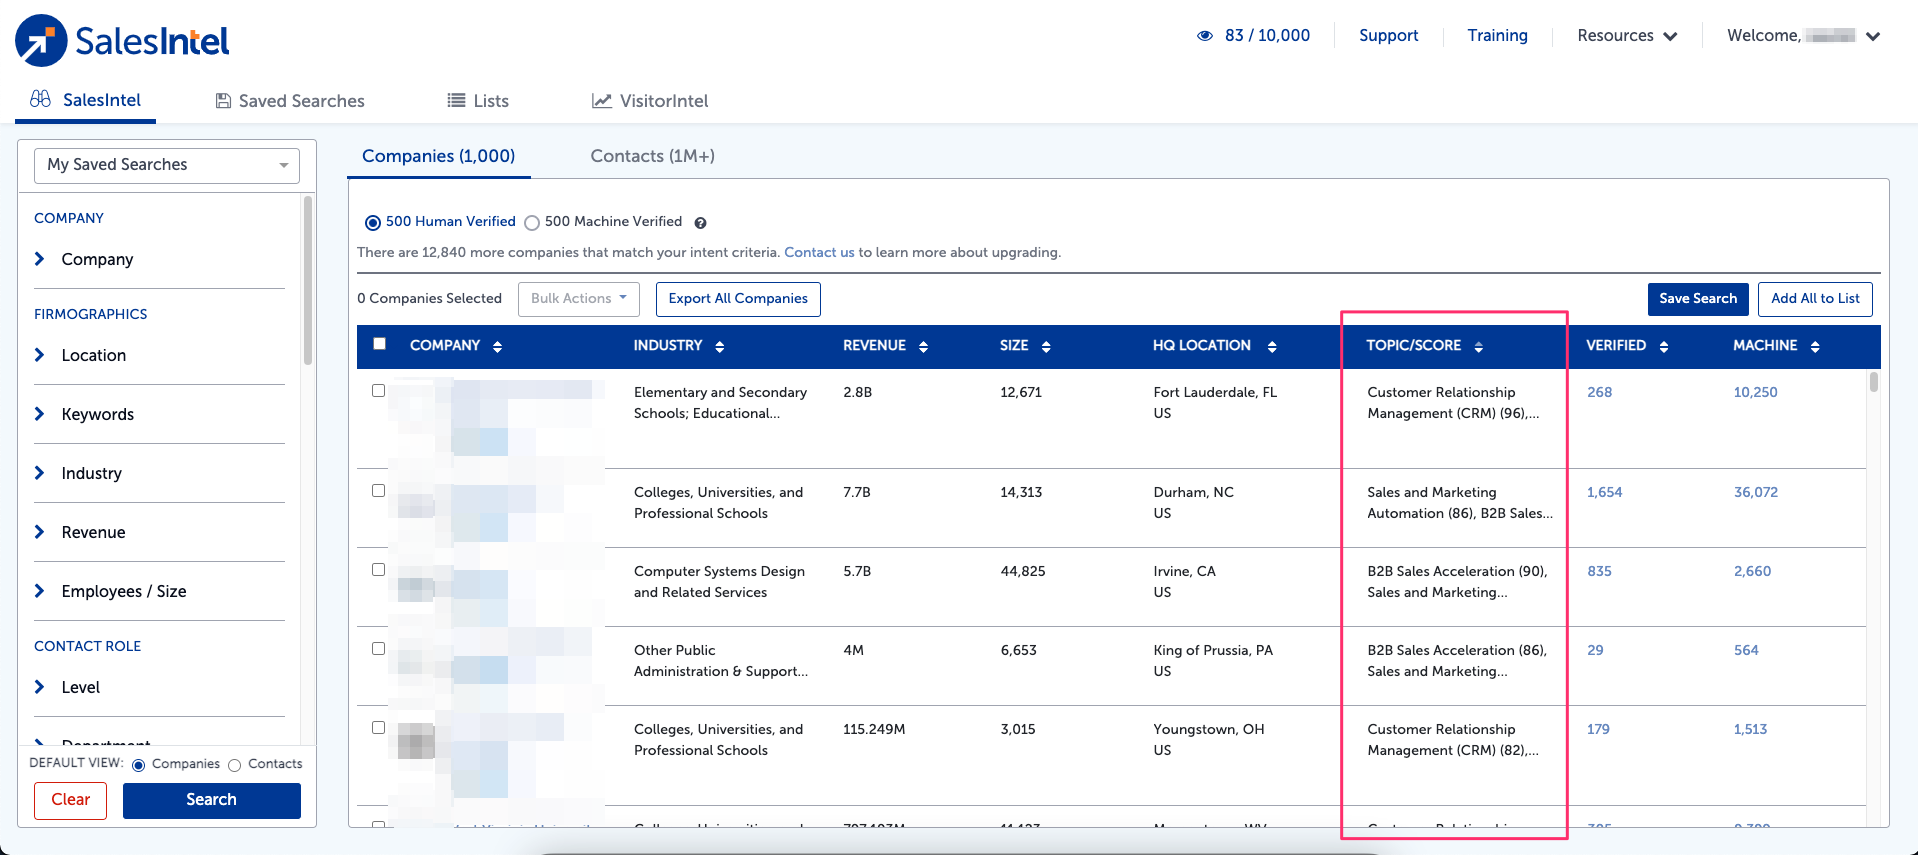This screenshot has width=1918, height=855.
Task: Sort by the MACHINE column arrows
Action: click(x=1815, y=346)
